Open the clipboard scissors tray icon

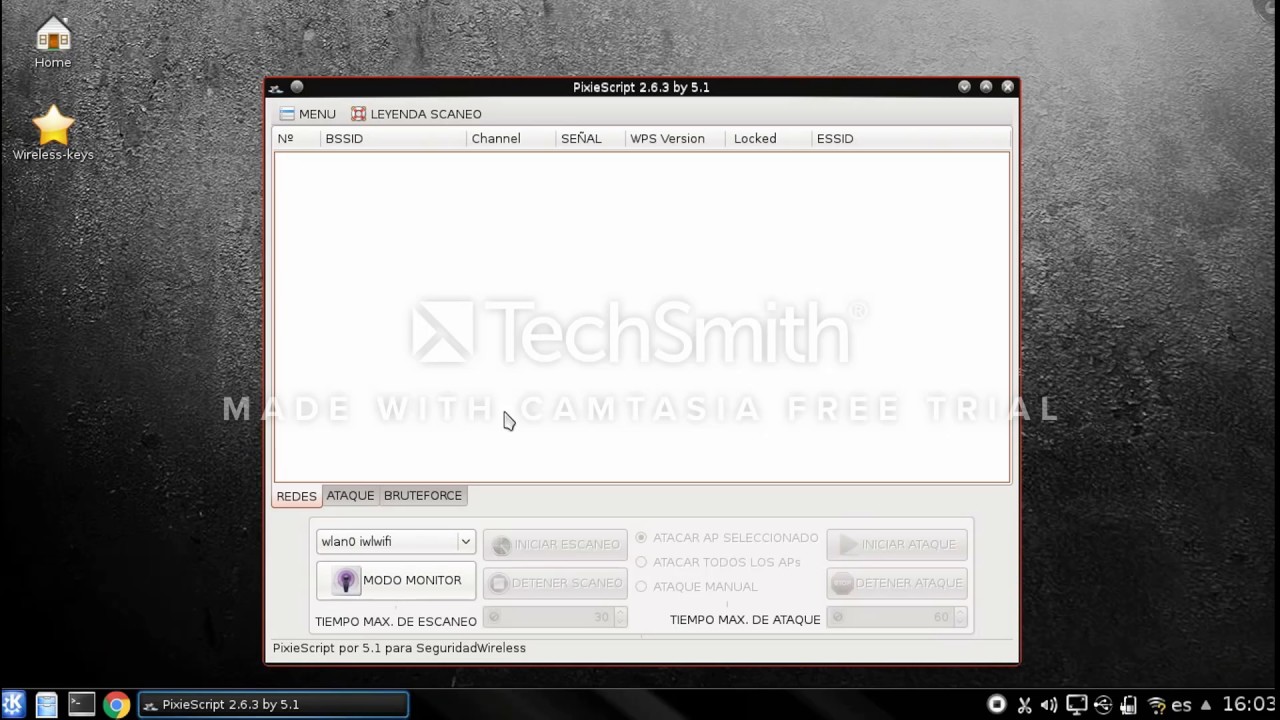[1024, 705]
